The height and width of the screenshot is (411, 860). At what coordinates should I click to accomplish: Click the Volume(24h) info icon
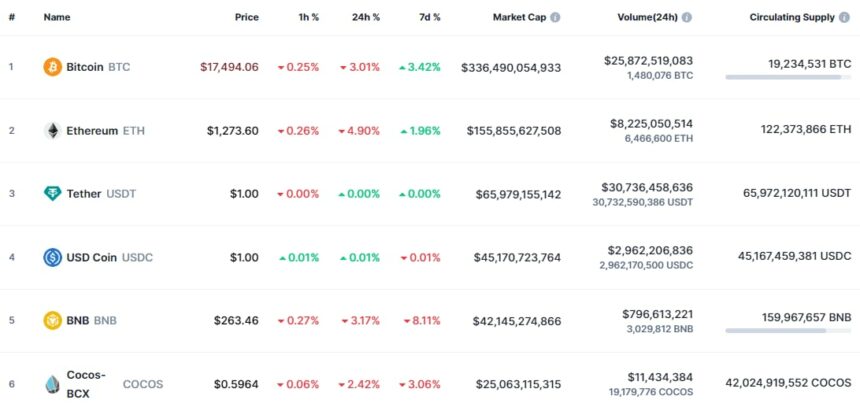coord(687,18)
